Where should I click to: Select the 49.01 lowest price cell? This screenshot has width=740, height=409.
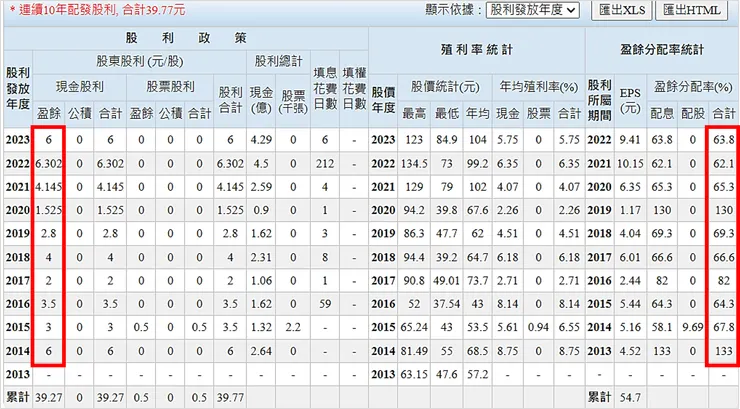pos(446,281)
